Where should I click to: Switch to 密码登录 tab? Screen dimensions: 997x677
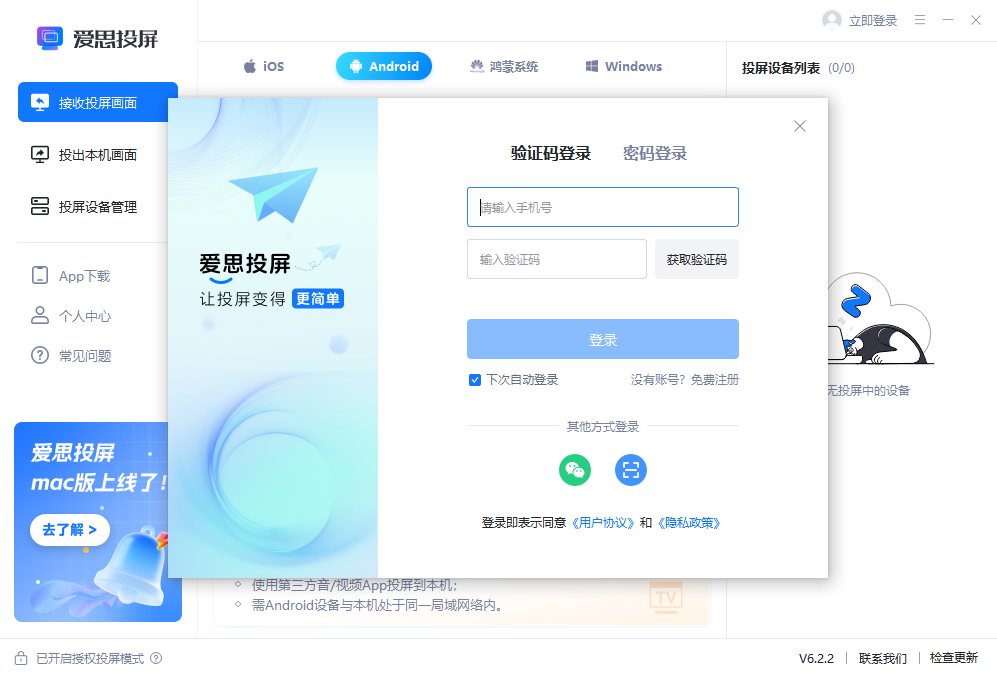click(655, 153)
